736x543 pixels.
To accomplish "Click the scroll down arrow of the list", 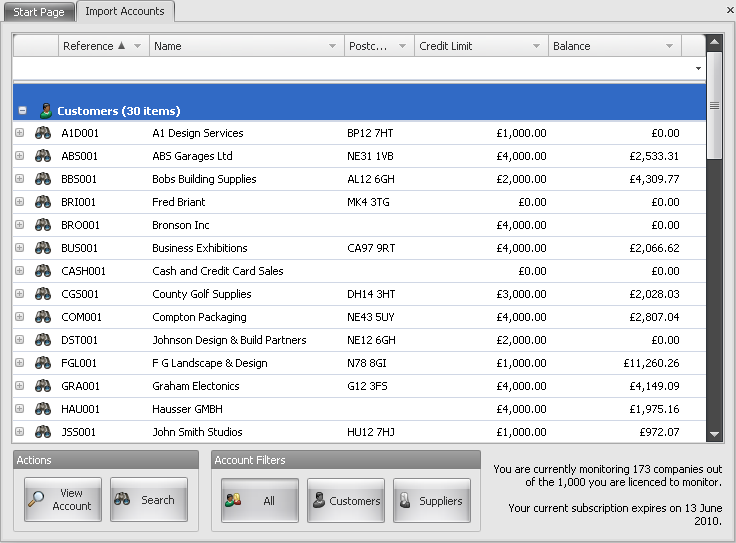I will coord(714,434).
